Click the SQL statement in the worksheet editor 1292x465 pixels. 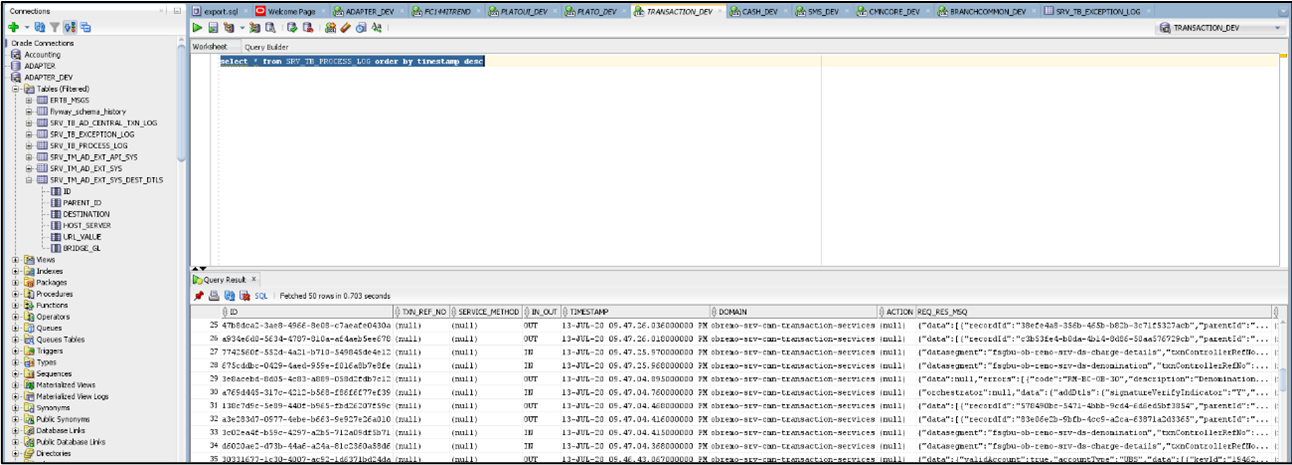tap(352, 61)
